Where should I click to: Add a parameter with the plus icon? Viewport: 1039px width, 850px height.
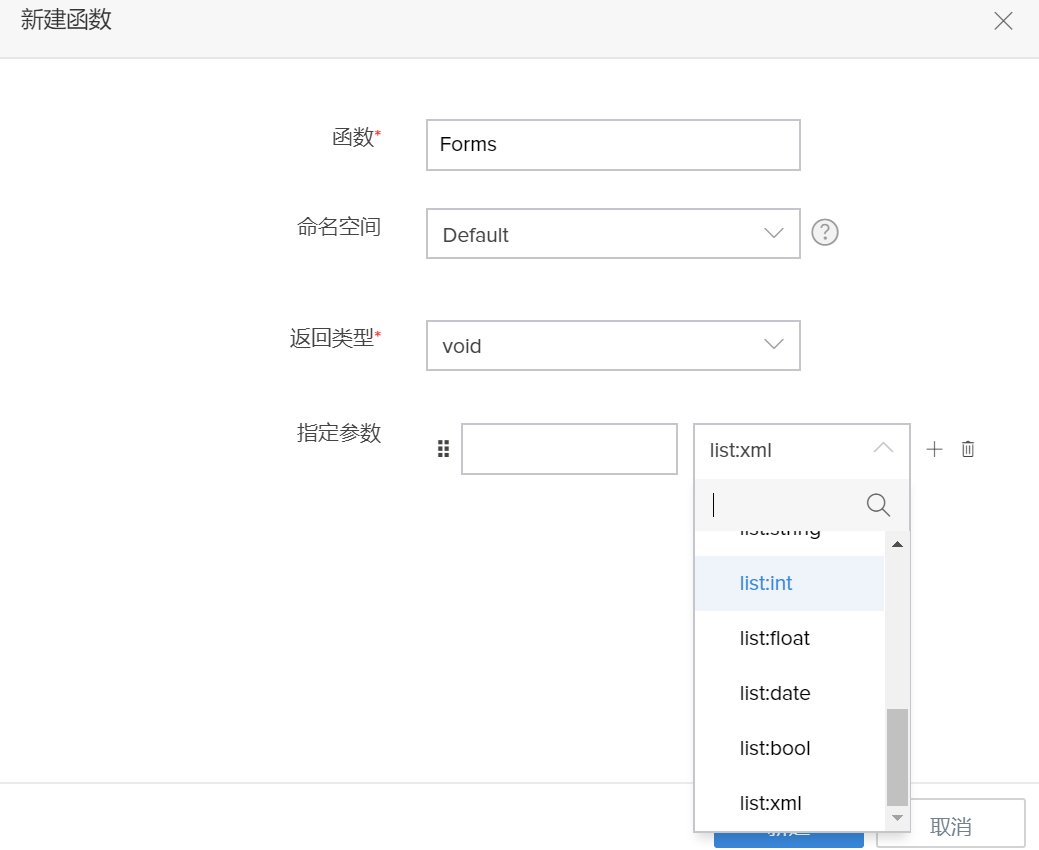click(x=934, y=449)
